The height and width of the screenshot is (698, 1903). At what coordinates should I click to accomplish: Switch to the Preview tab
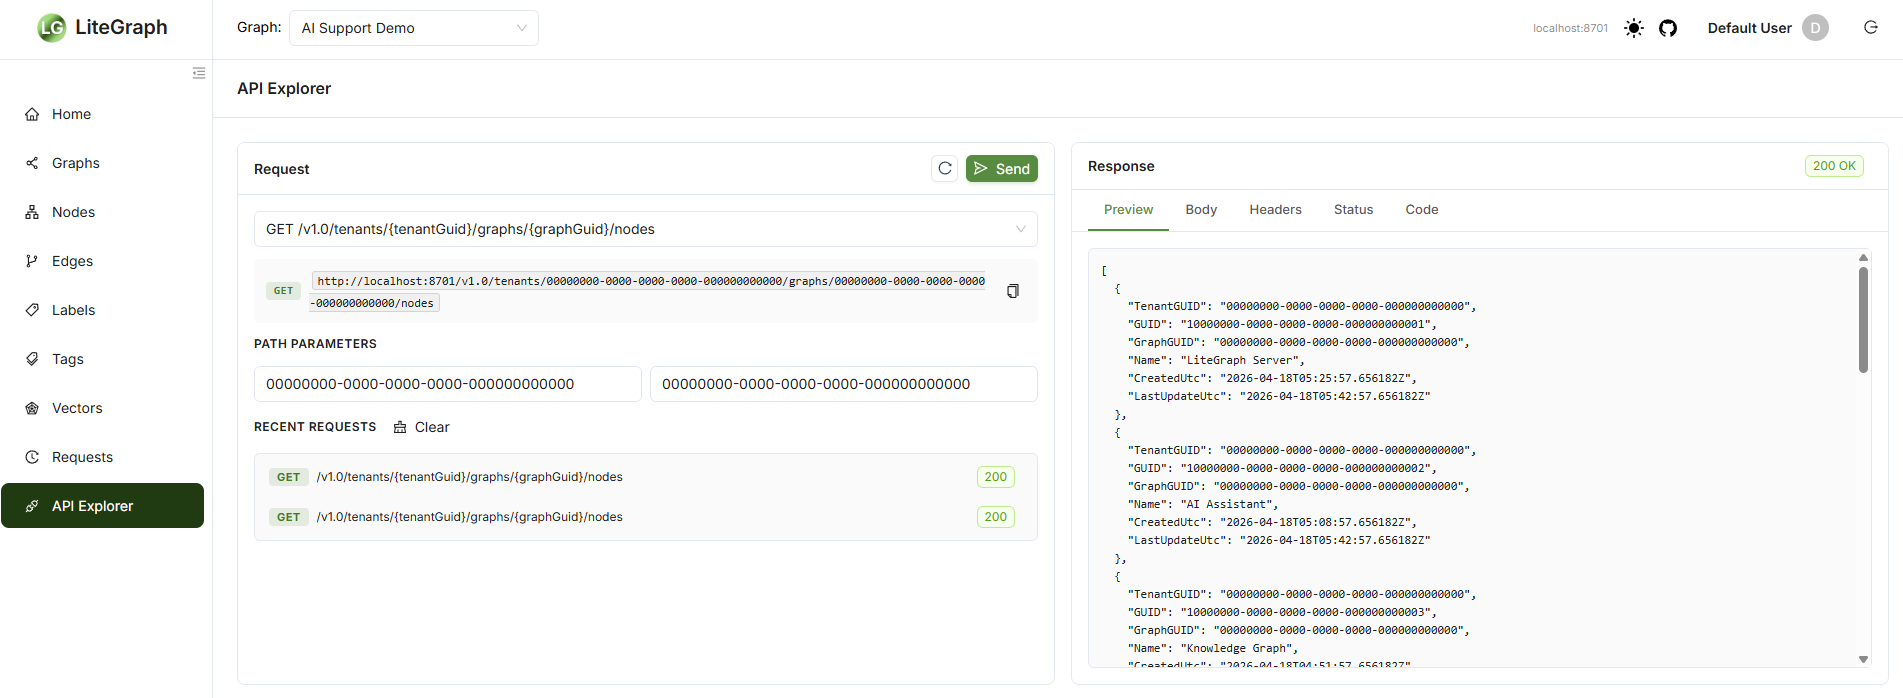coord(1128,210)
